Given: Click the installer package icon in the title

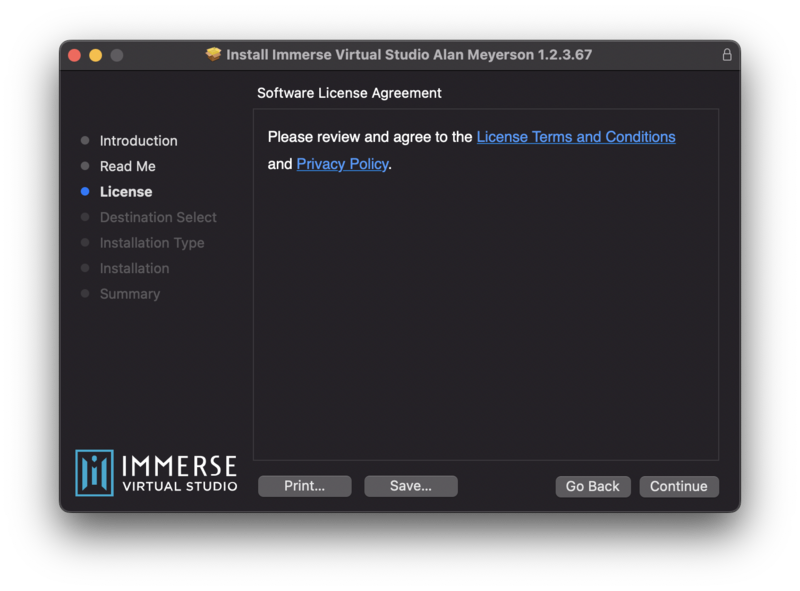Looking at the screenshot, I should pyautogui.click(x=213, y=54).
